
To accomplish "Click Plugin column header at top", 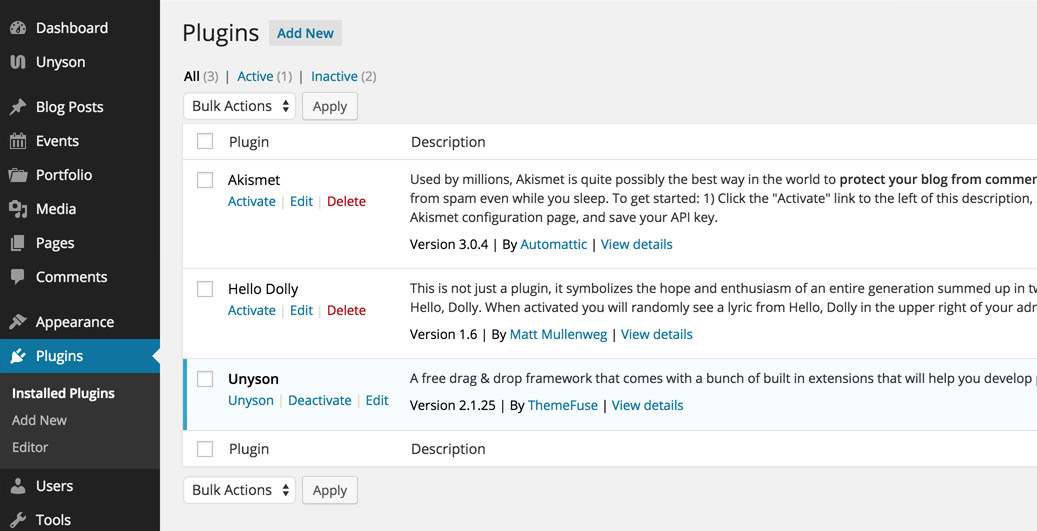I will pyautogui.click(x=249, y=142).
